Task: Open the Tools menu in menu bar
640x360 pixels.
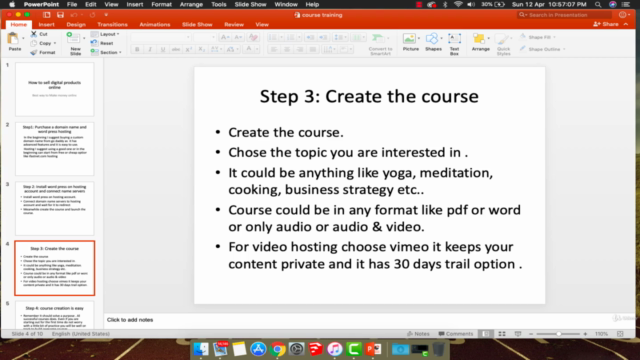Action: point(219,4)
